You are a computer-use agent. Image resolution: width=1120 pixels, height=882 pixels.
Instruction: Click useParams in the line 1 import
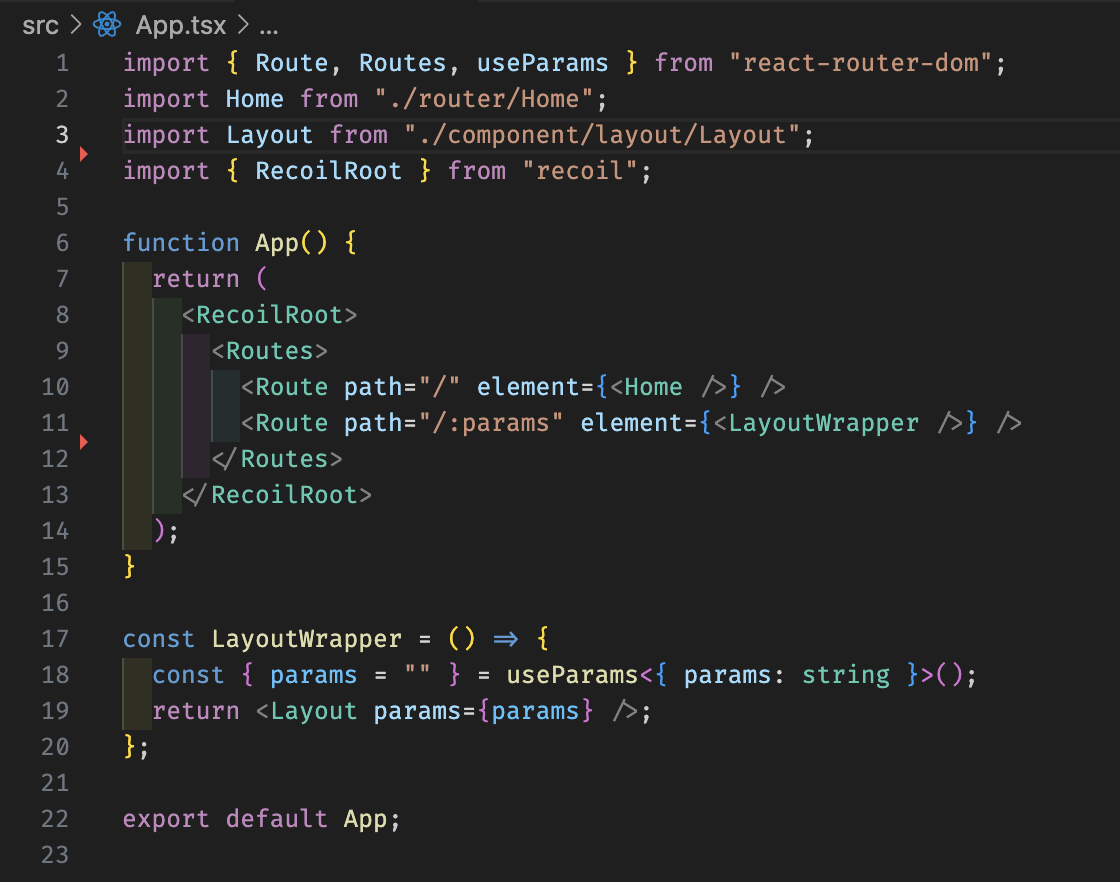pyautogui.click(x=542, y=63)
